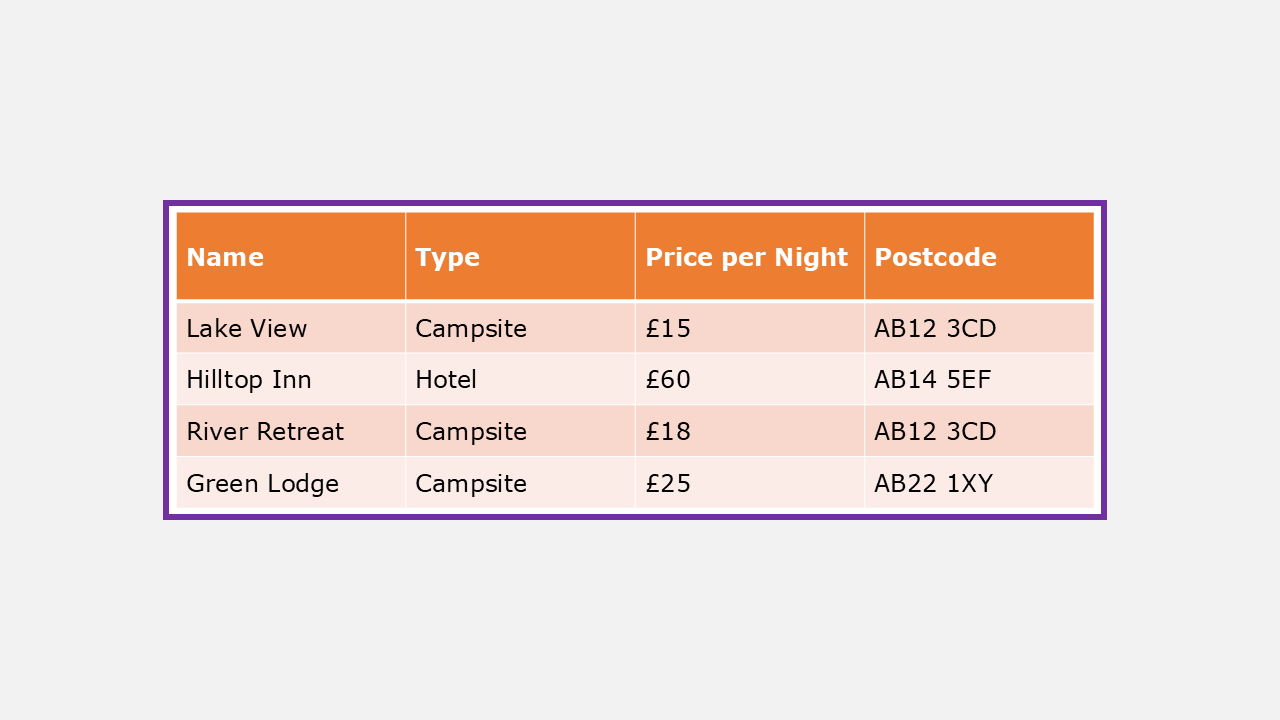Click Campsite cell in Lake View row
Screen dimensions: 1280x720
tap(520, 328)
